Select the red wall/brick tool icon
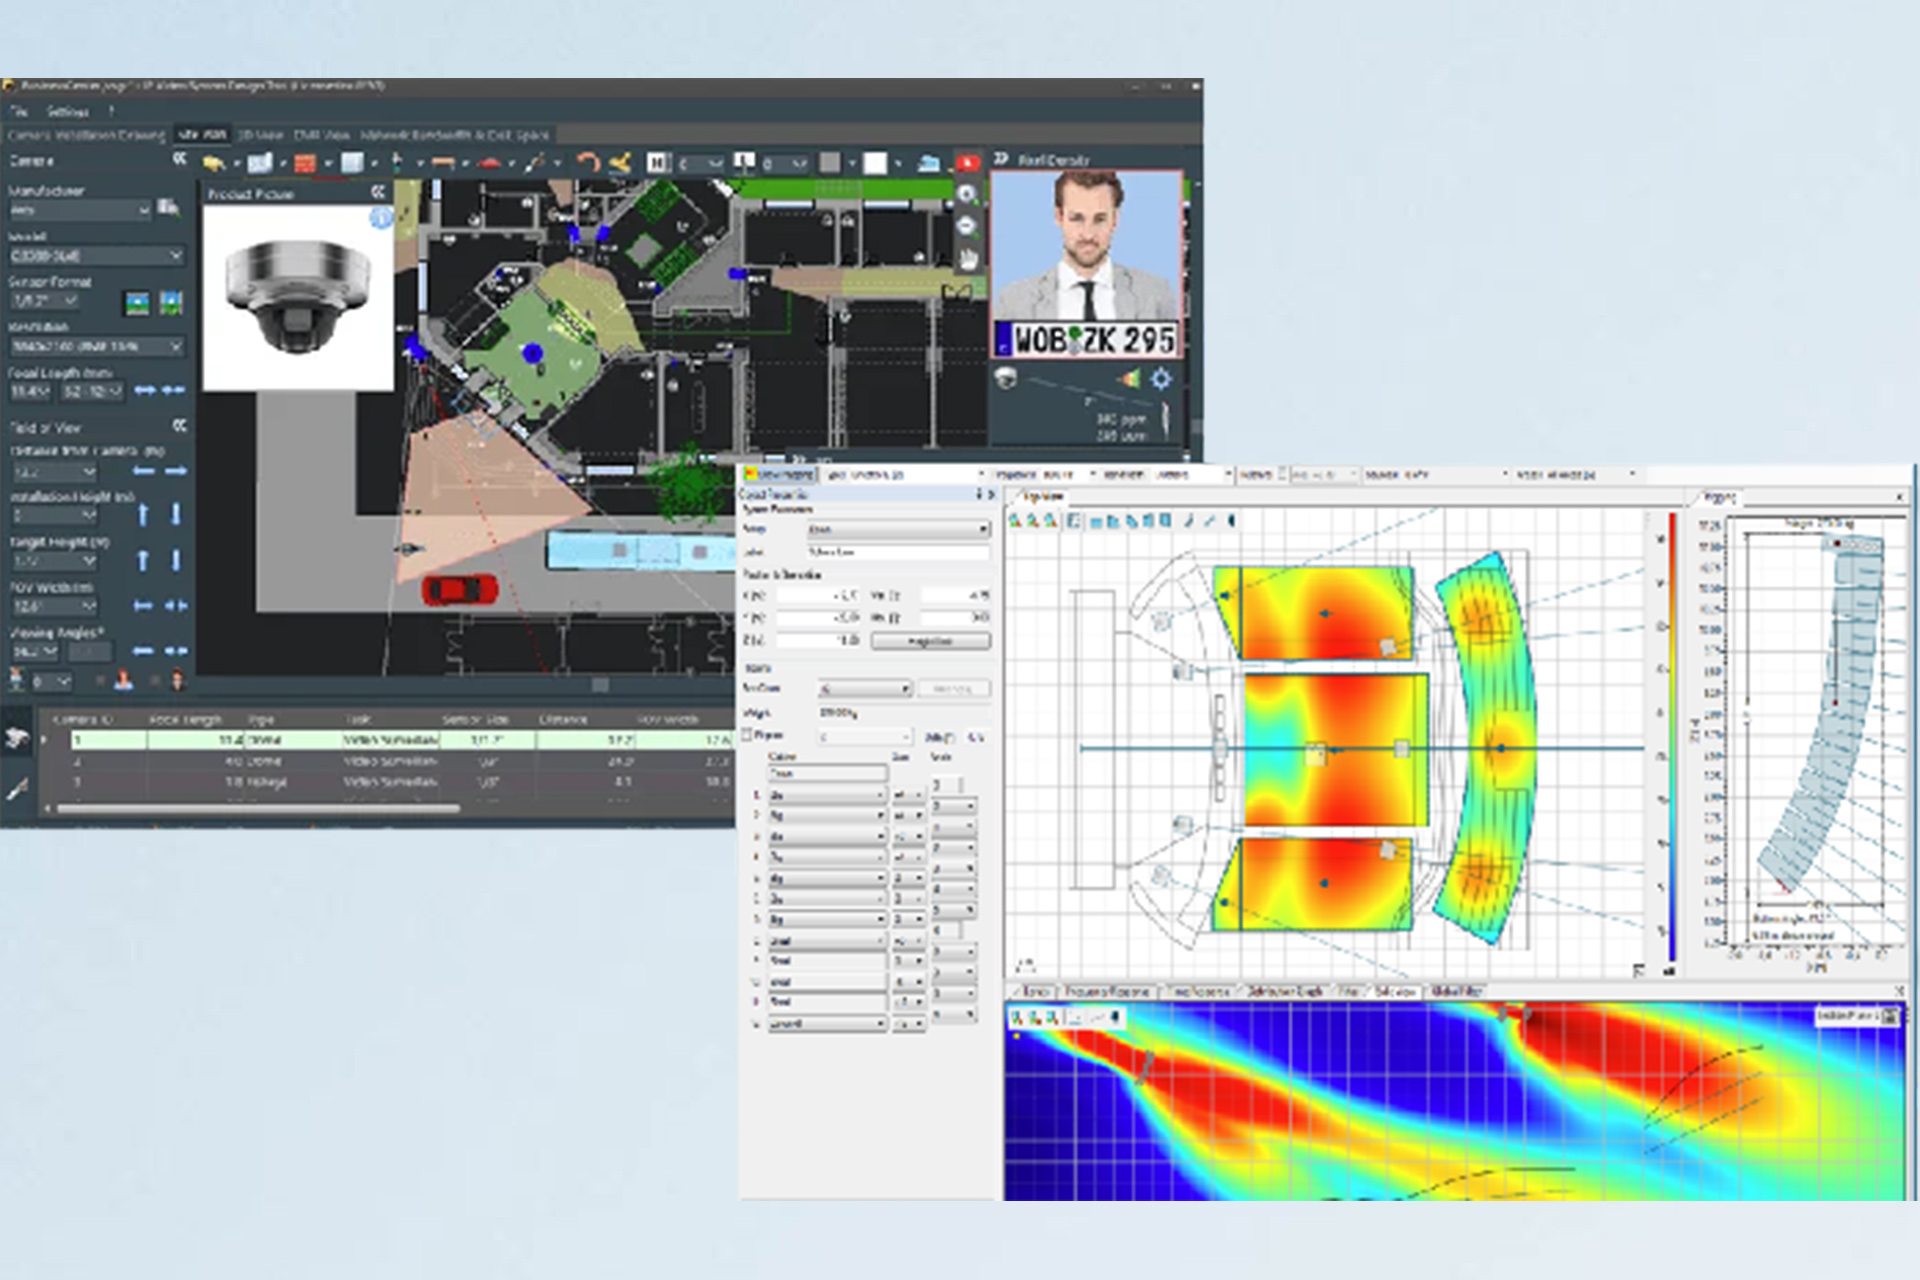1920x1280 pixels. click(x=305, y=163)
